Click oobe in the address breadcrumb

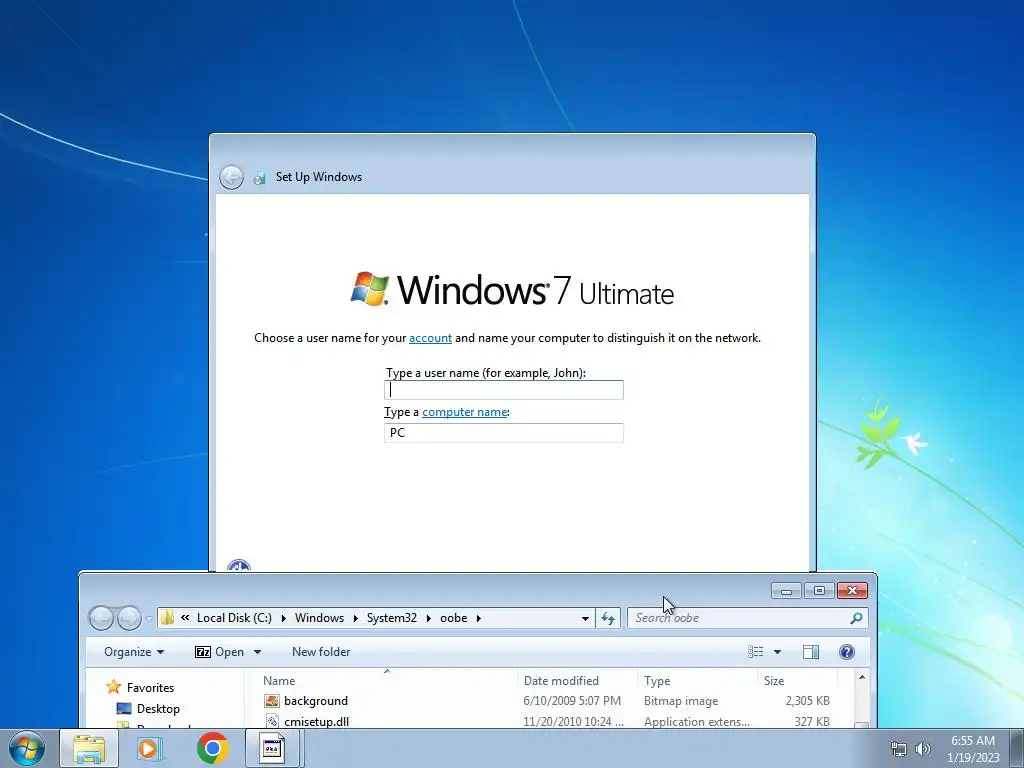(x=453, y=618)
